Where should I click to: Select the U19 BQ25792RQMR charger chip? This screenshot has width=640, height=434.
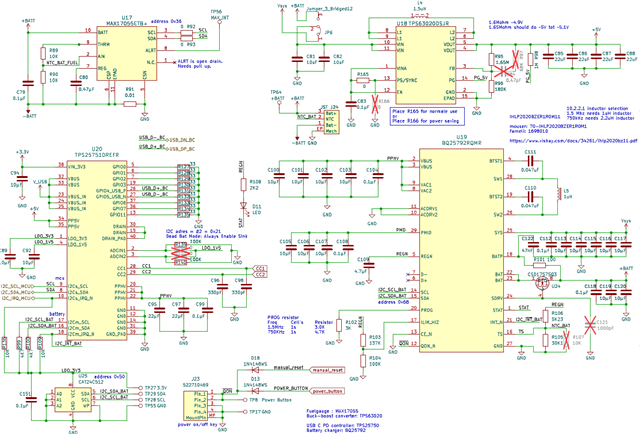pos(462,252)
